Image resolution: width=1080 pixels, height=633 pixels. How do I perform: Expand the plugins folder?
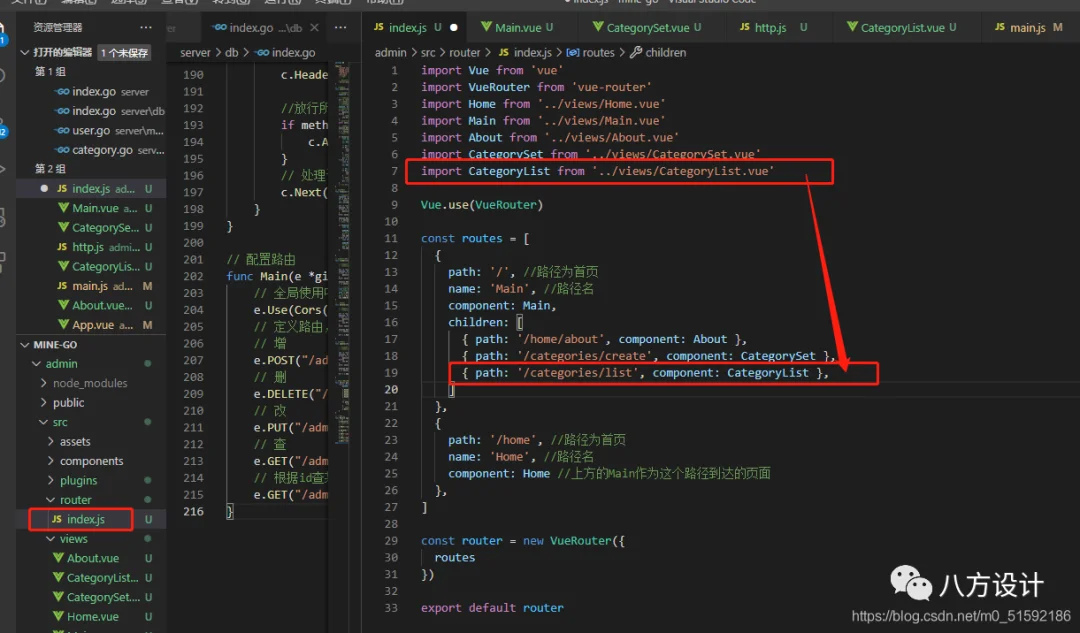[x=51, y=480]
